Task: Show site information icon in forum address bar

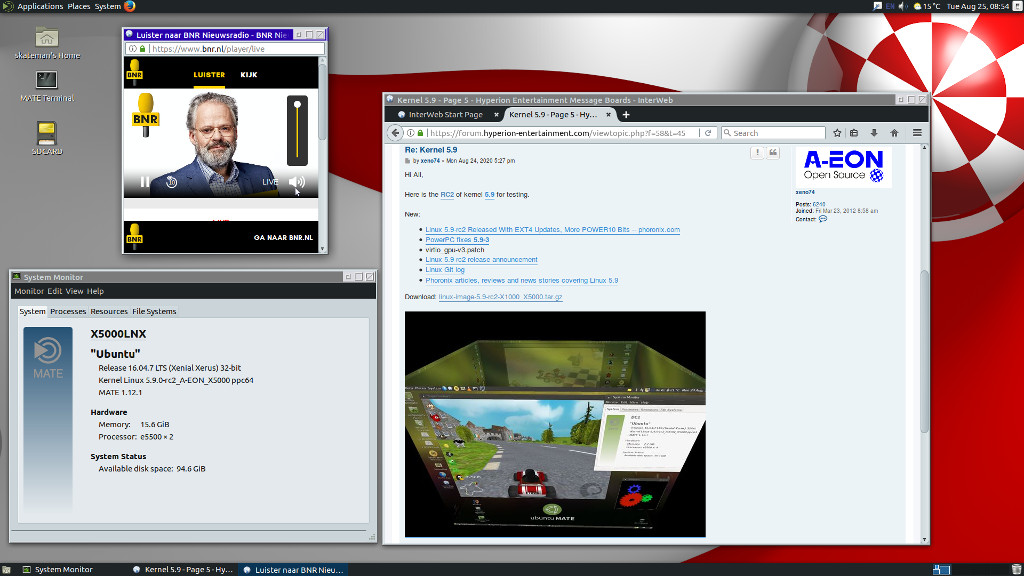Action: pyautogui.click(x=411, y=133)
